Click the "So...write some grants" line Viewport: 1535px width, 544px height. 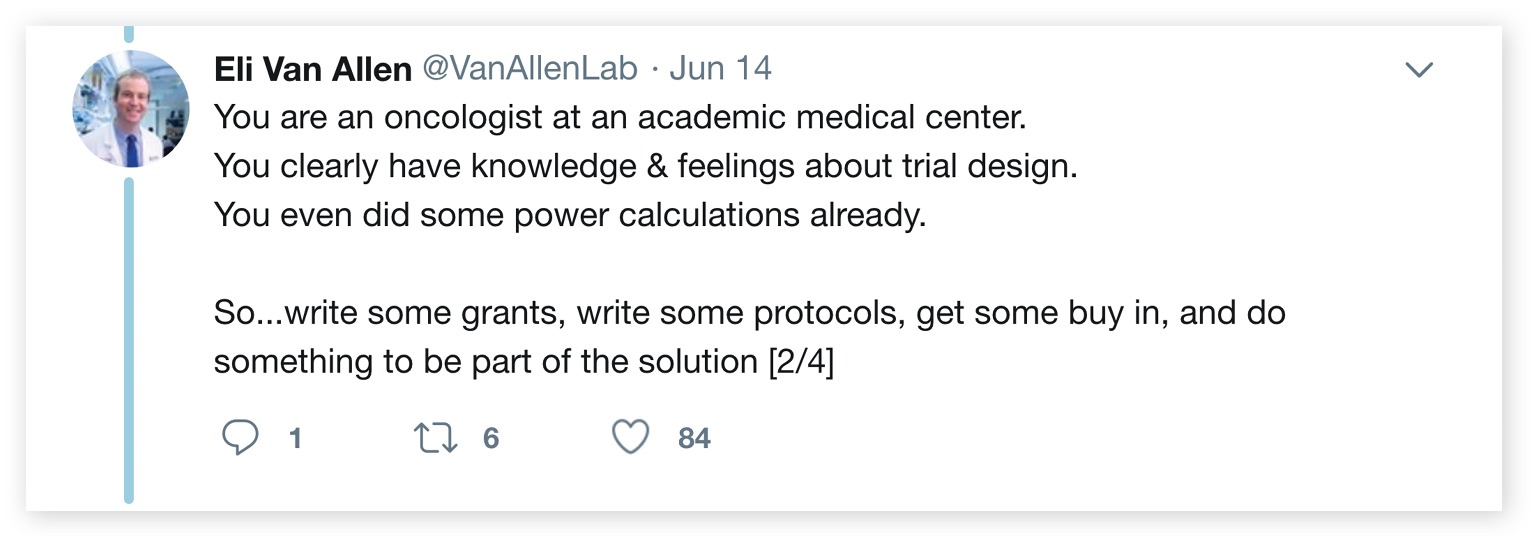pos(748,313)
